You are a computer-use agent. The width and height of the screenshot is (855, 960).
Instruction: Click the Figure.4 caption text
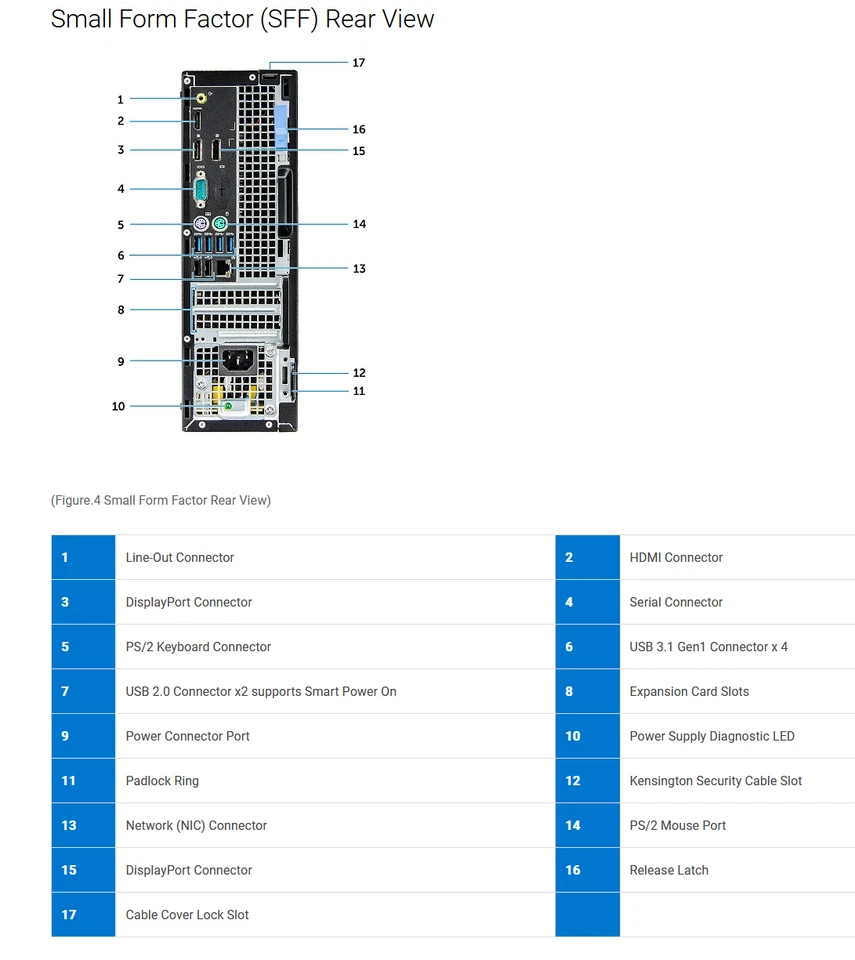pyautogui.click(x=160, y=500)
